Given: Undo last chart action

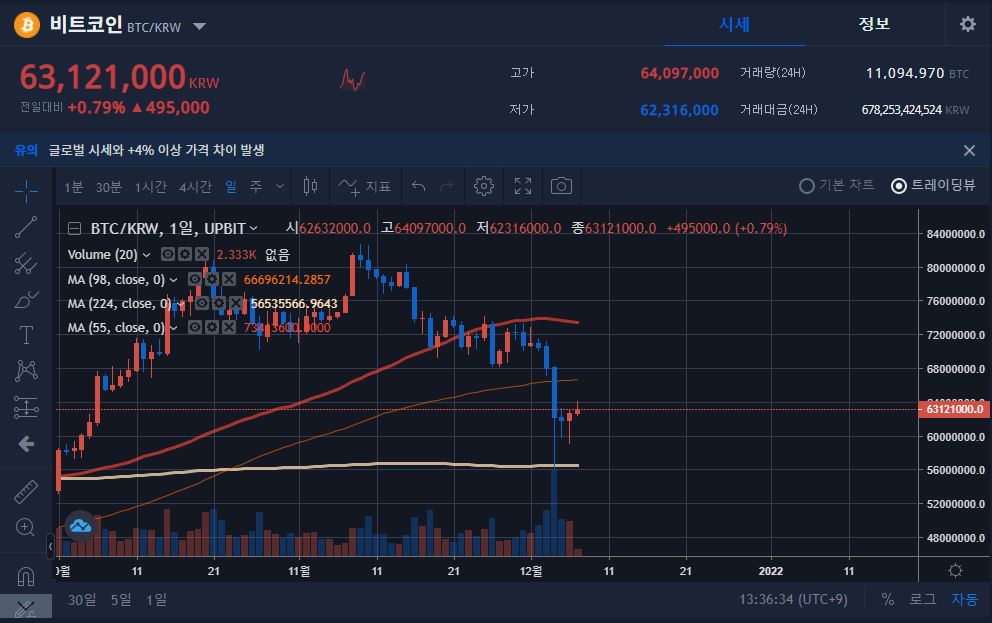Looking at the screenshot, I should coord(418,186).
